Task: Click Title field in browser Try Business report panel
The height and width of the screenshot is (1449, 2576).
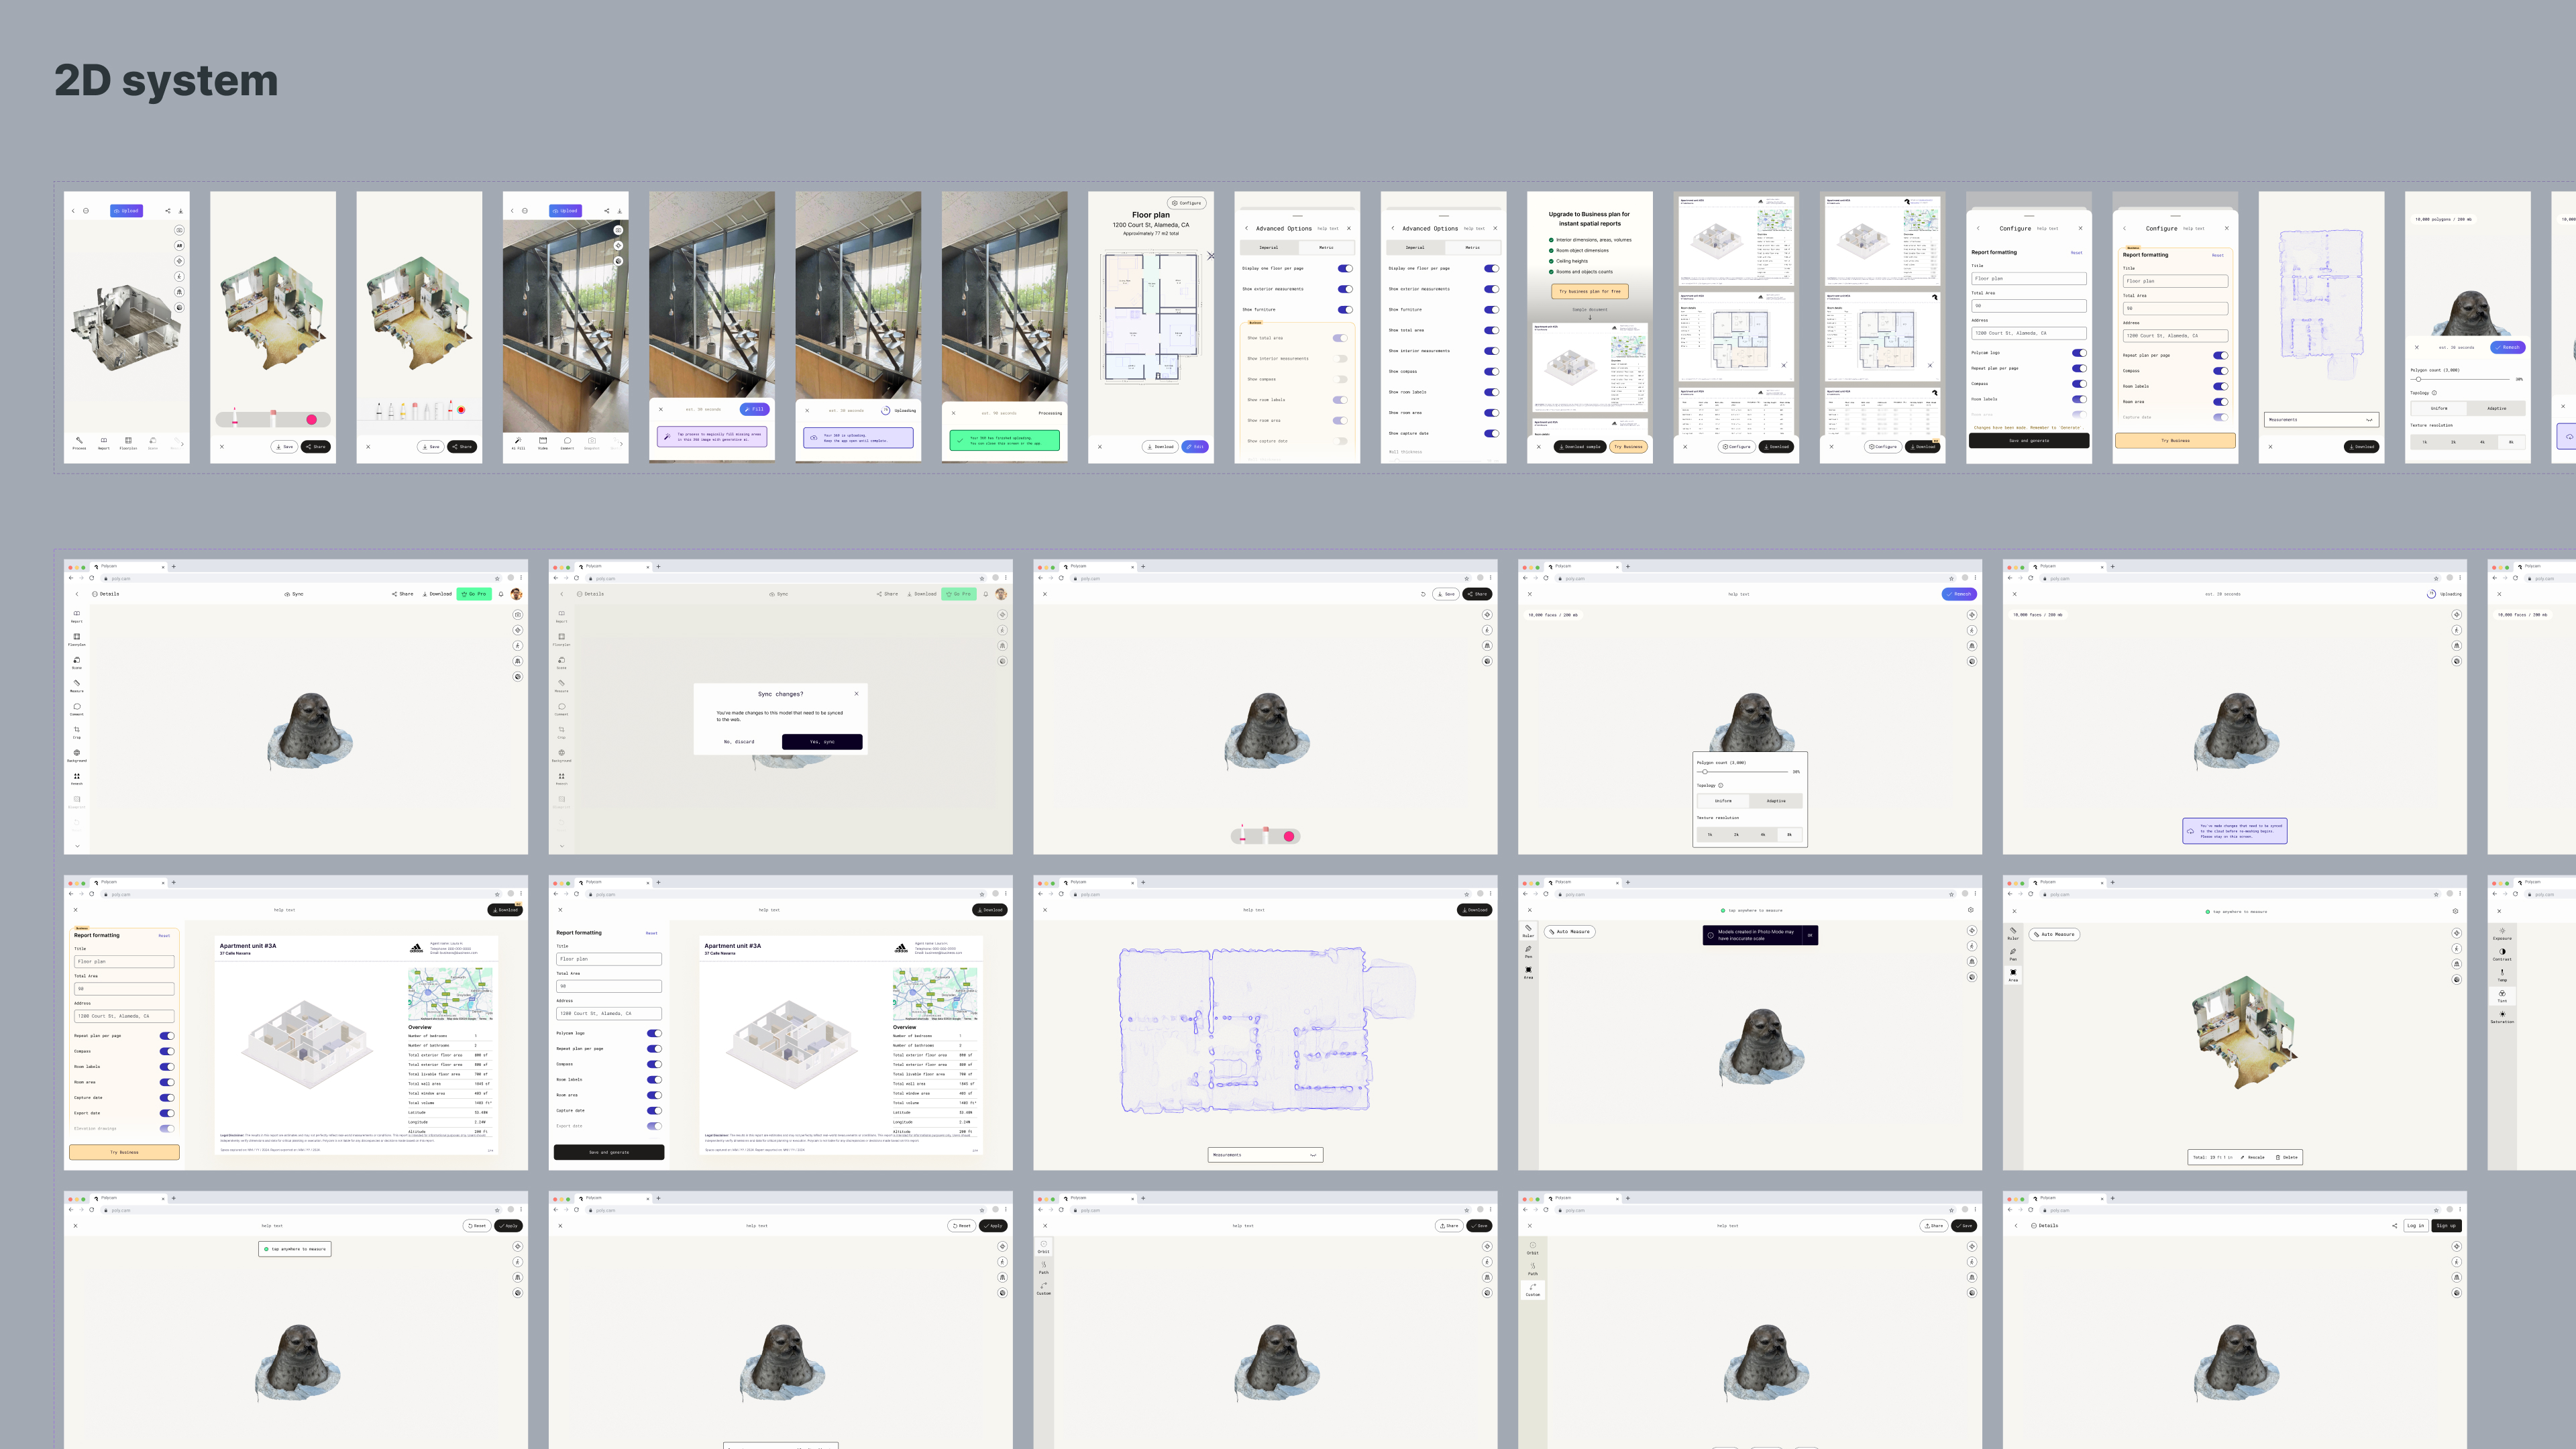Action: (124, 961)
